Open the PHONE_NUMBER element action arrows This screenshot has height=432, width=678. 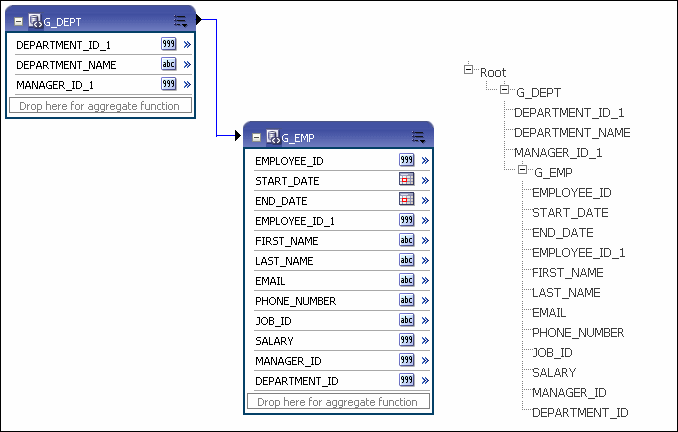point(425,301)
